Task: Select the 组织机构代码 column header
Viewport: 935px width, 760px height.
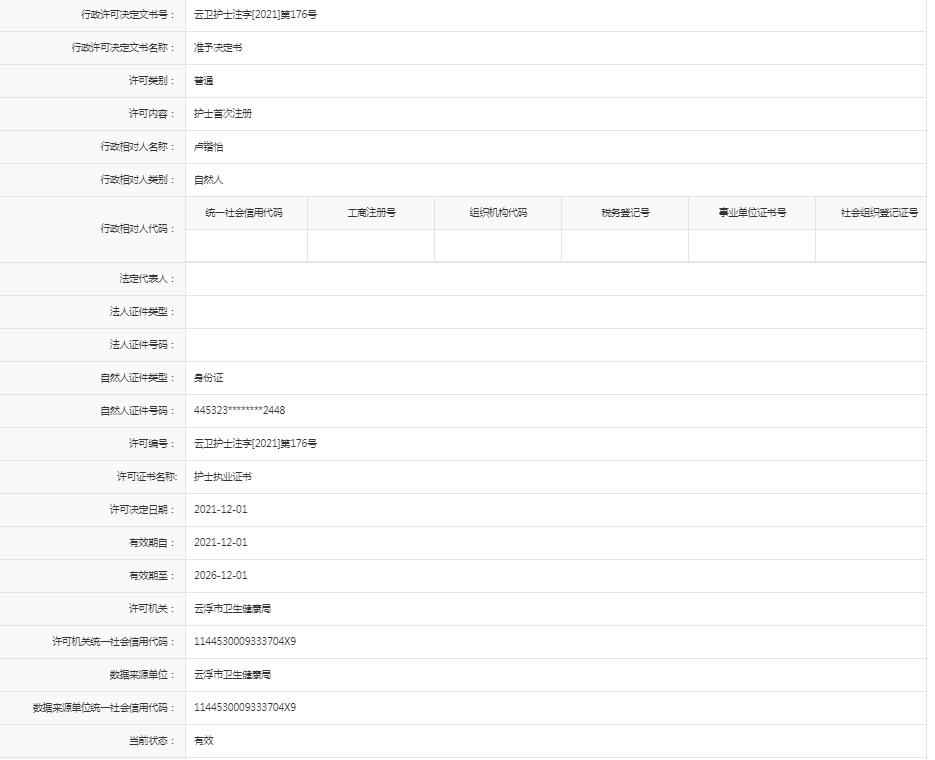Action: 498,211
